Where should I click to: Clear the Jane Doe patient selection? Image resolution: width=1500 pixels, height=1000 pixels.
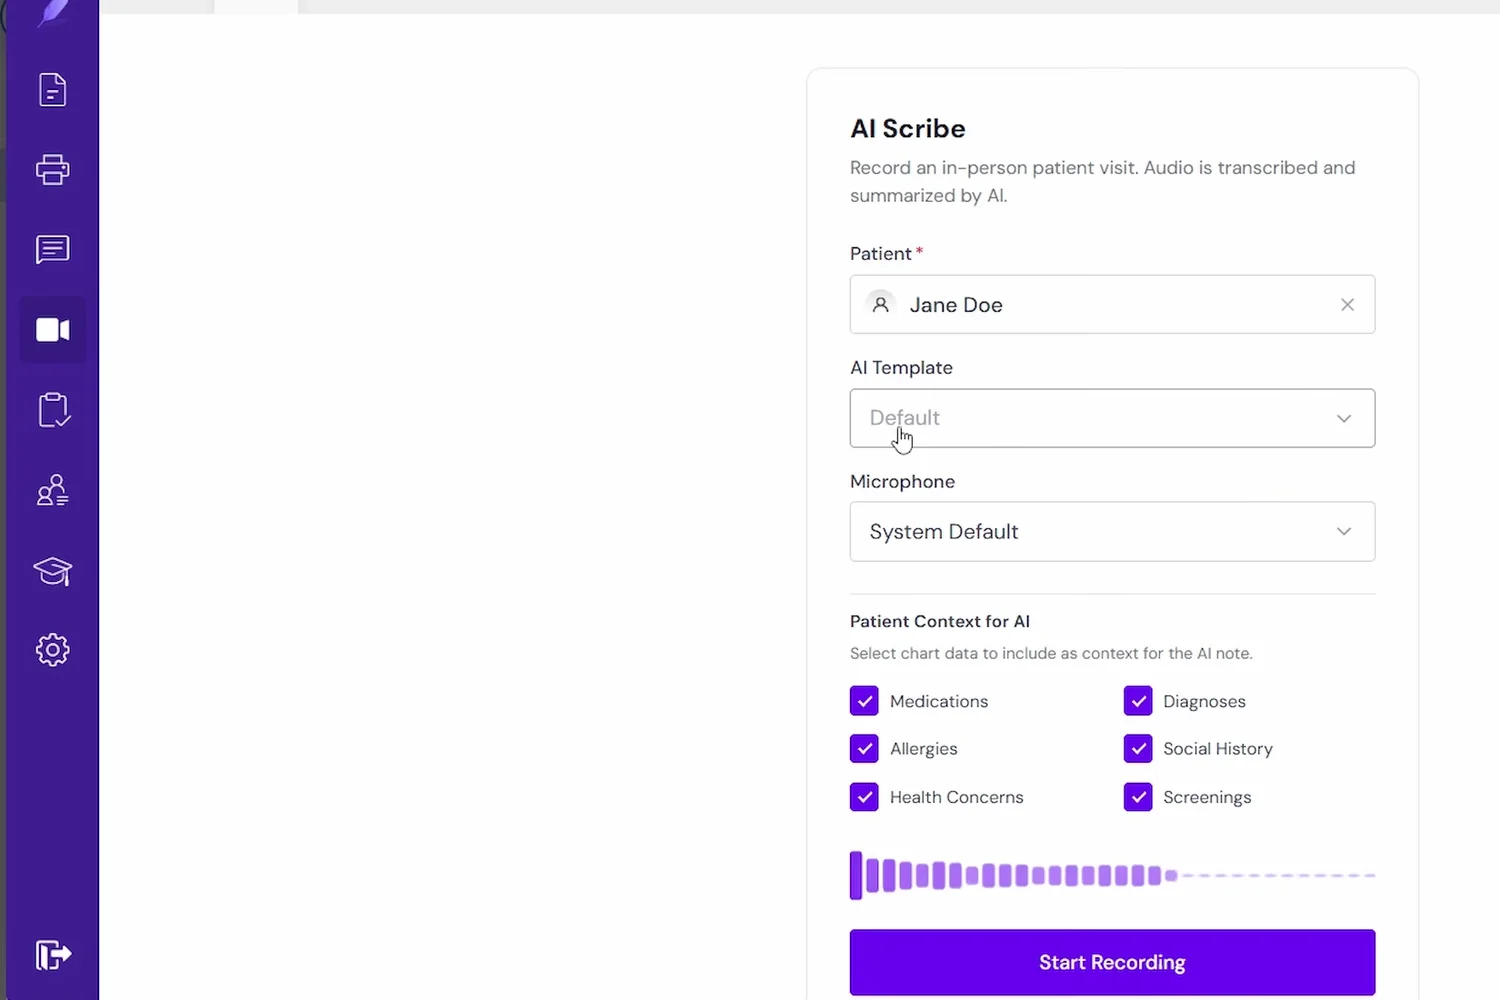coord(1347,305)
